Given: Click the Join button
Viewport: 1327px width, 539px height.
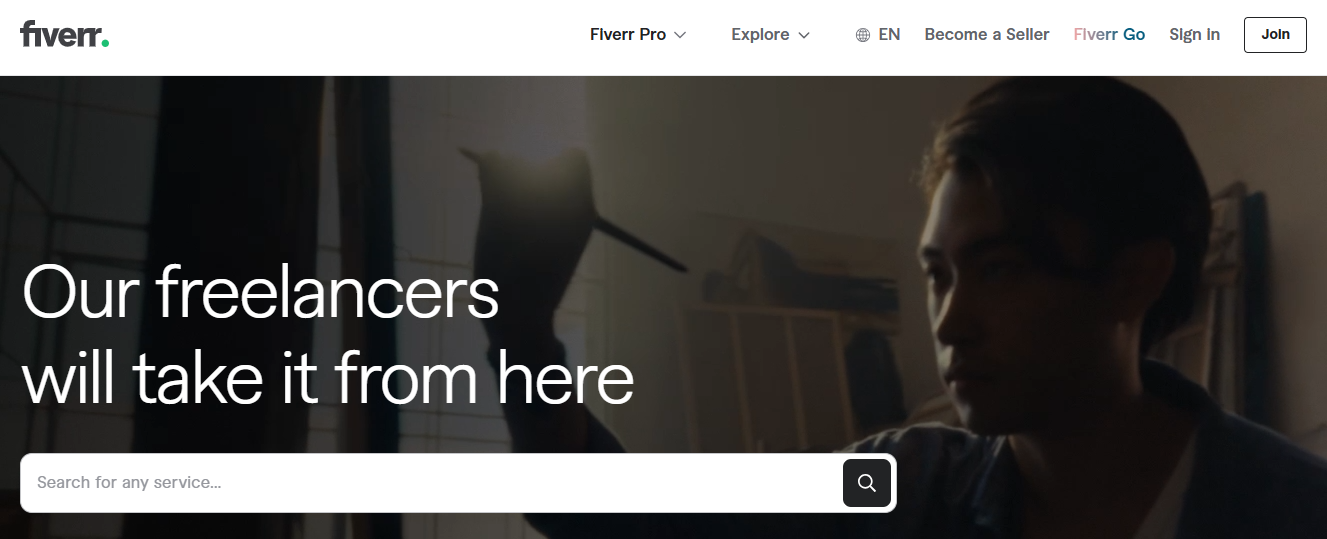Looking at the screenshot, I should pyautogui.click(x=1275, y=34).
